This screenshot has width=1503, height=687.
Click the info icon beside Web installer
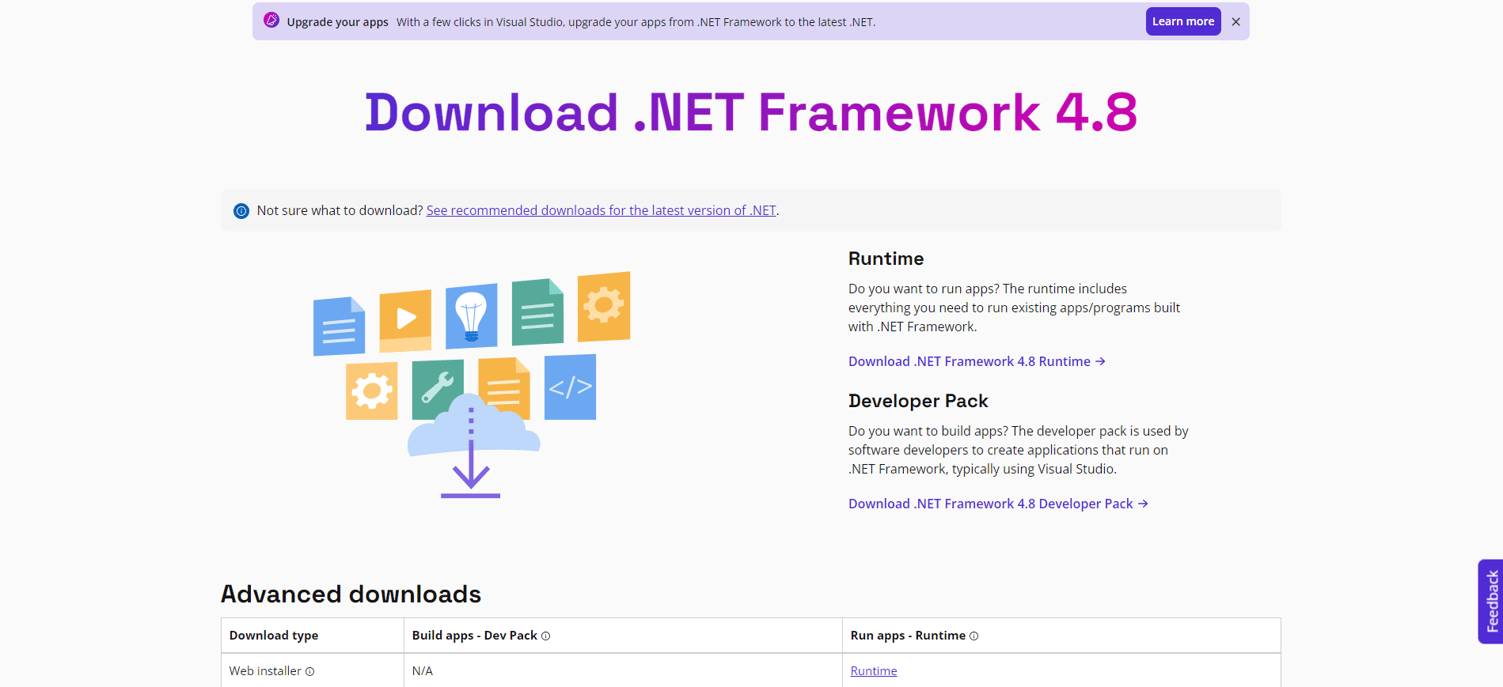(x=312, y=671)
